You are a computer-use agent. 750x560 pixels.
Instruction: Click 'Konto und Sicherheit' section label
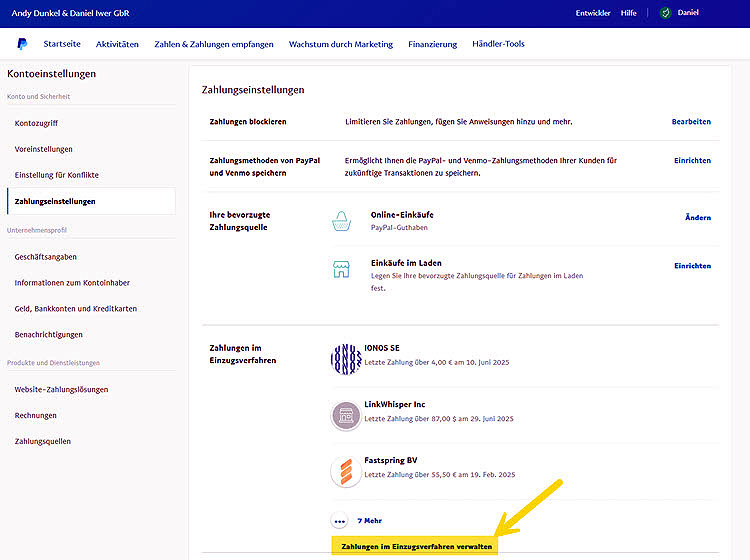[x=38, y=97]
